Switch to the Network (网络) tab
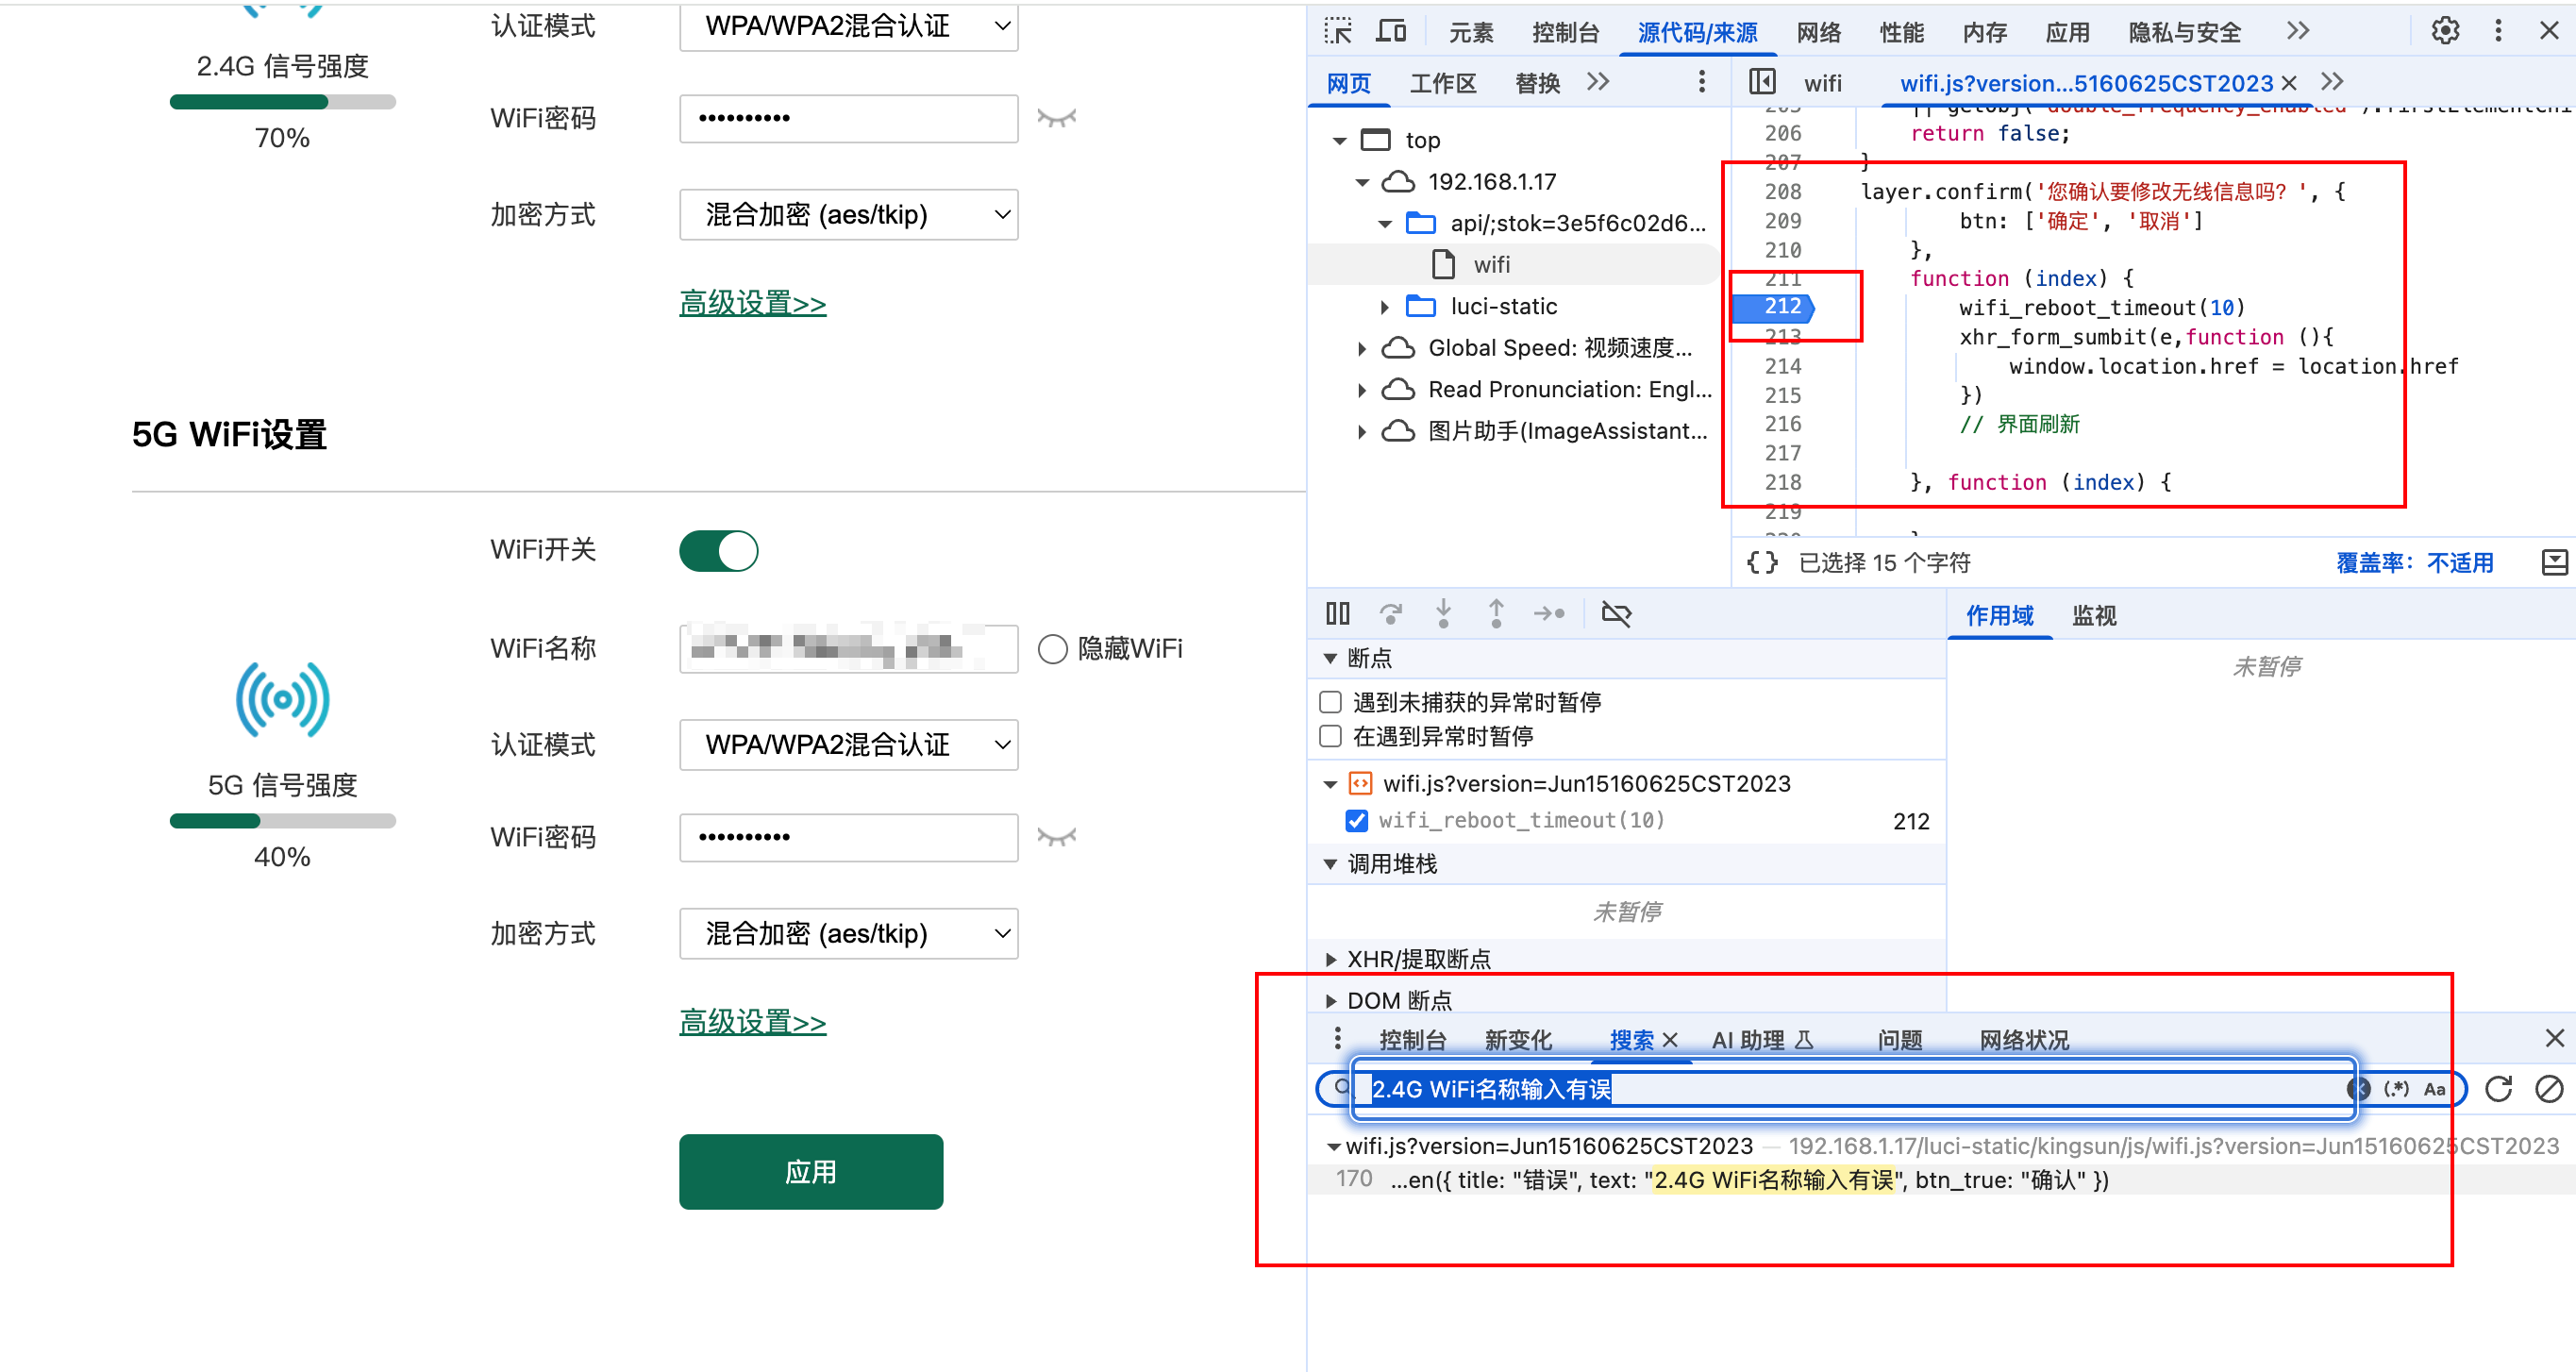The width and height of the screenshot is (2576, 1372). pyautogui.click(x=1818, y=32)
